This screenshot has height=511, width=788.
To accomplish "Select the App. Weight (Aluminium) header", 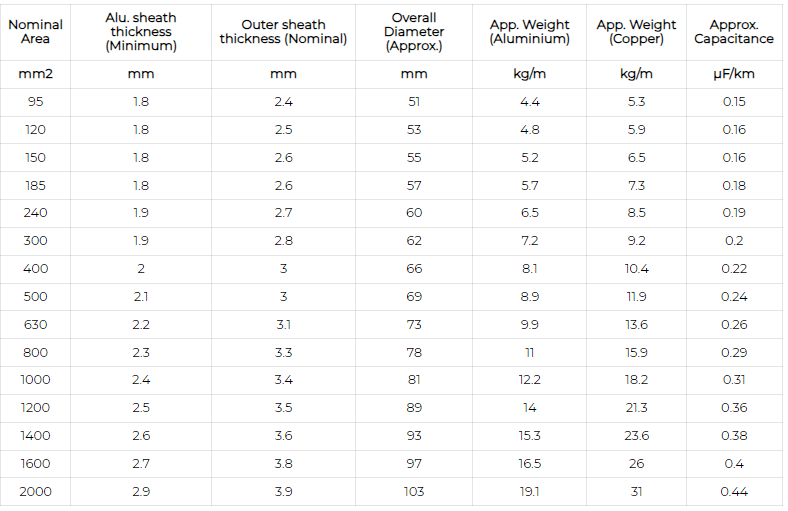I will [x=529, y=31].
